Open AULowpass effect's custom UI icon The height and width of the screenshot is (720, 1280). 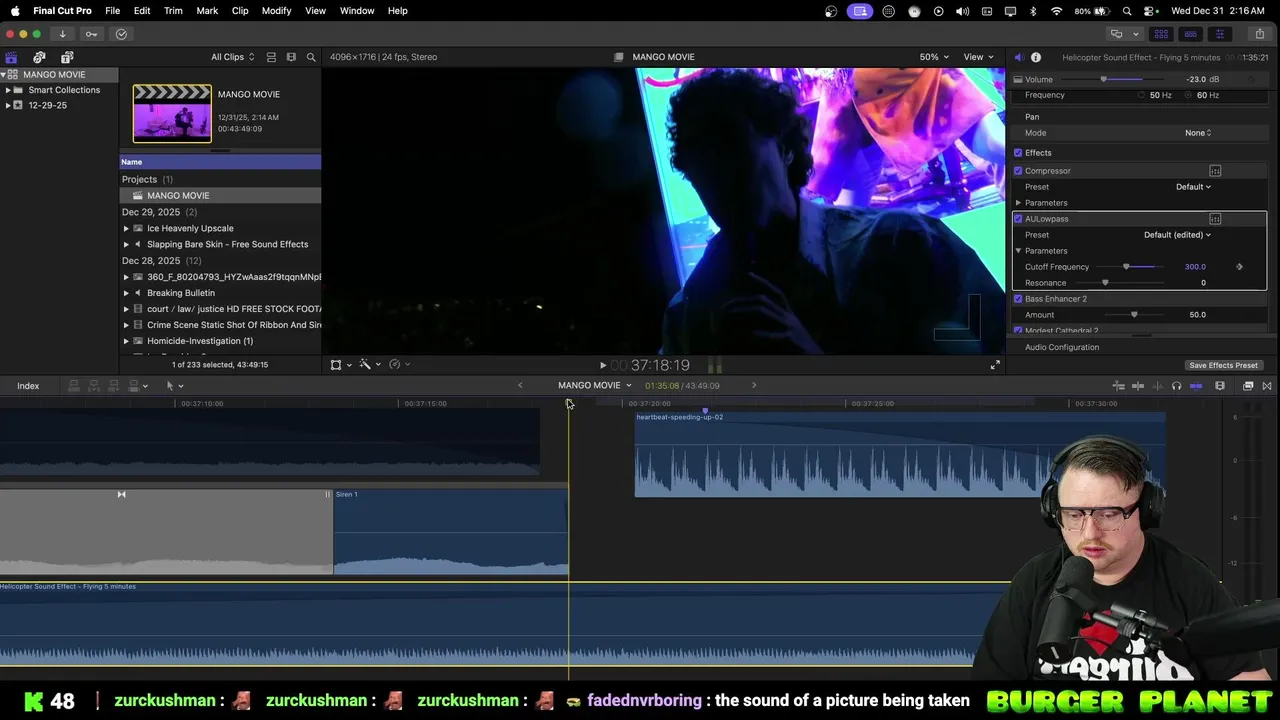[1215, 219]
